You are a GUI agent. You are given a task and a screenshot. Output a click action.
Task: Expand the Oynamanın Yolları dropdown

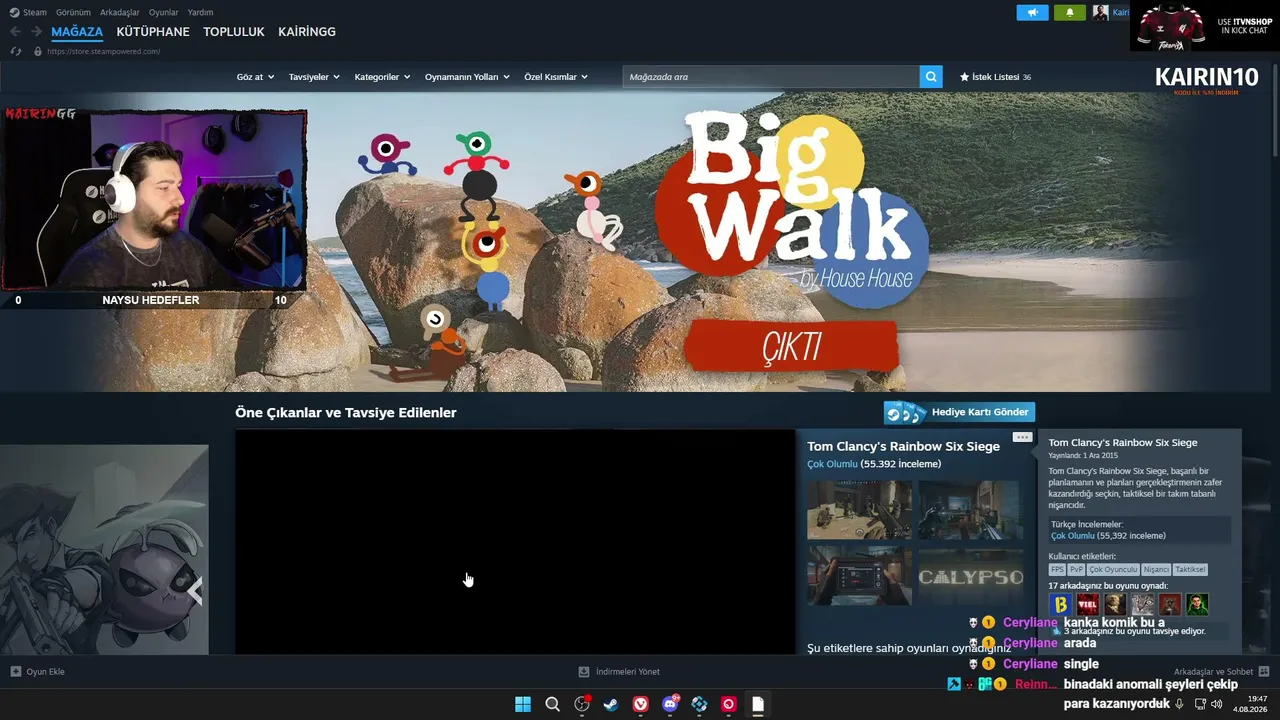(x=467, y=77)
